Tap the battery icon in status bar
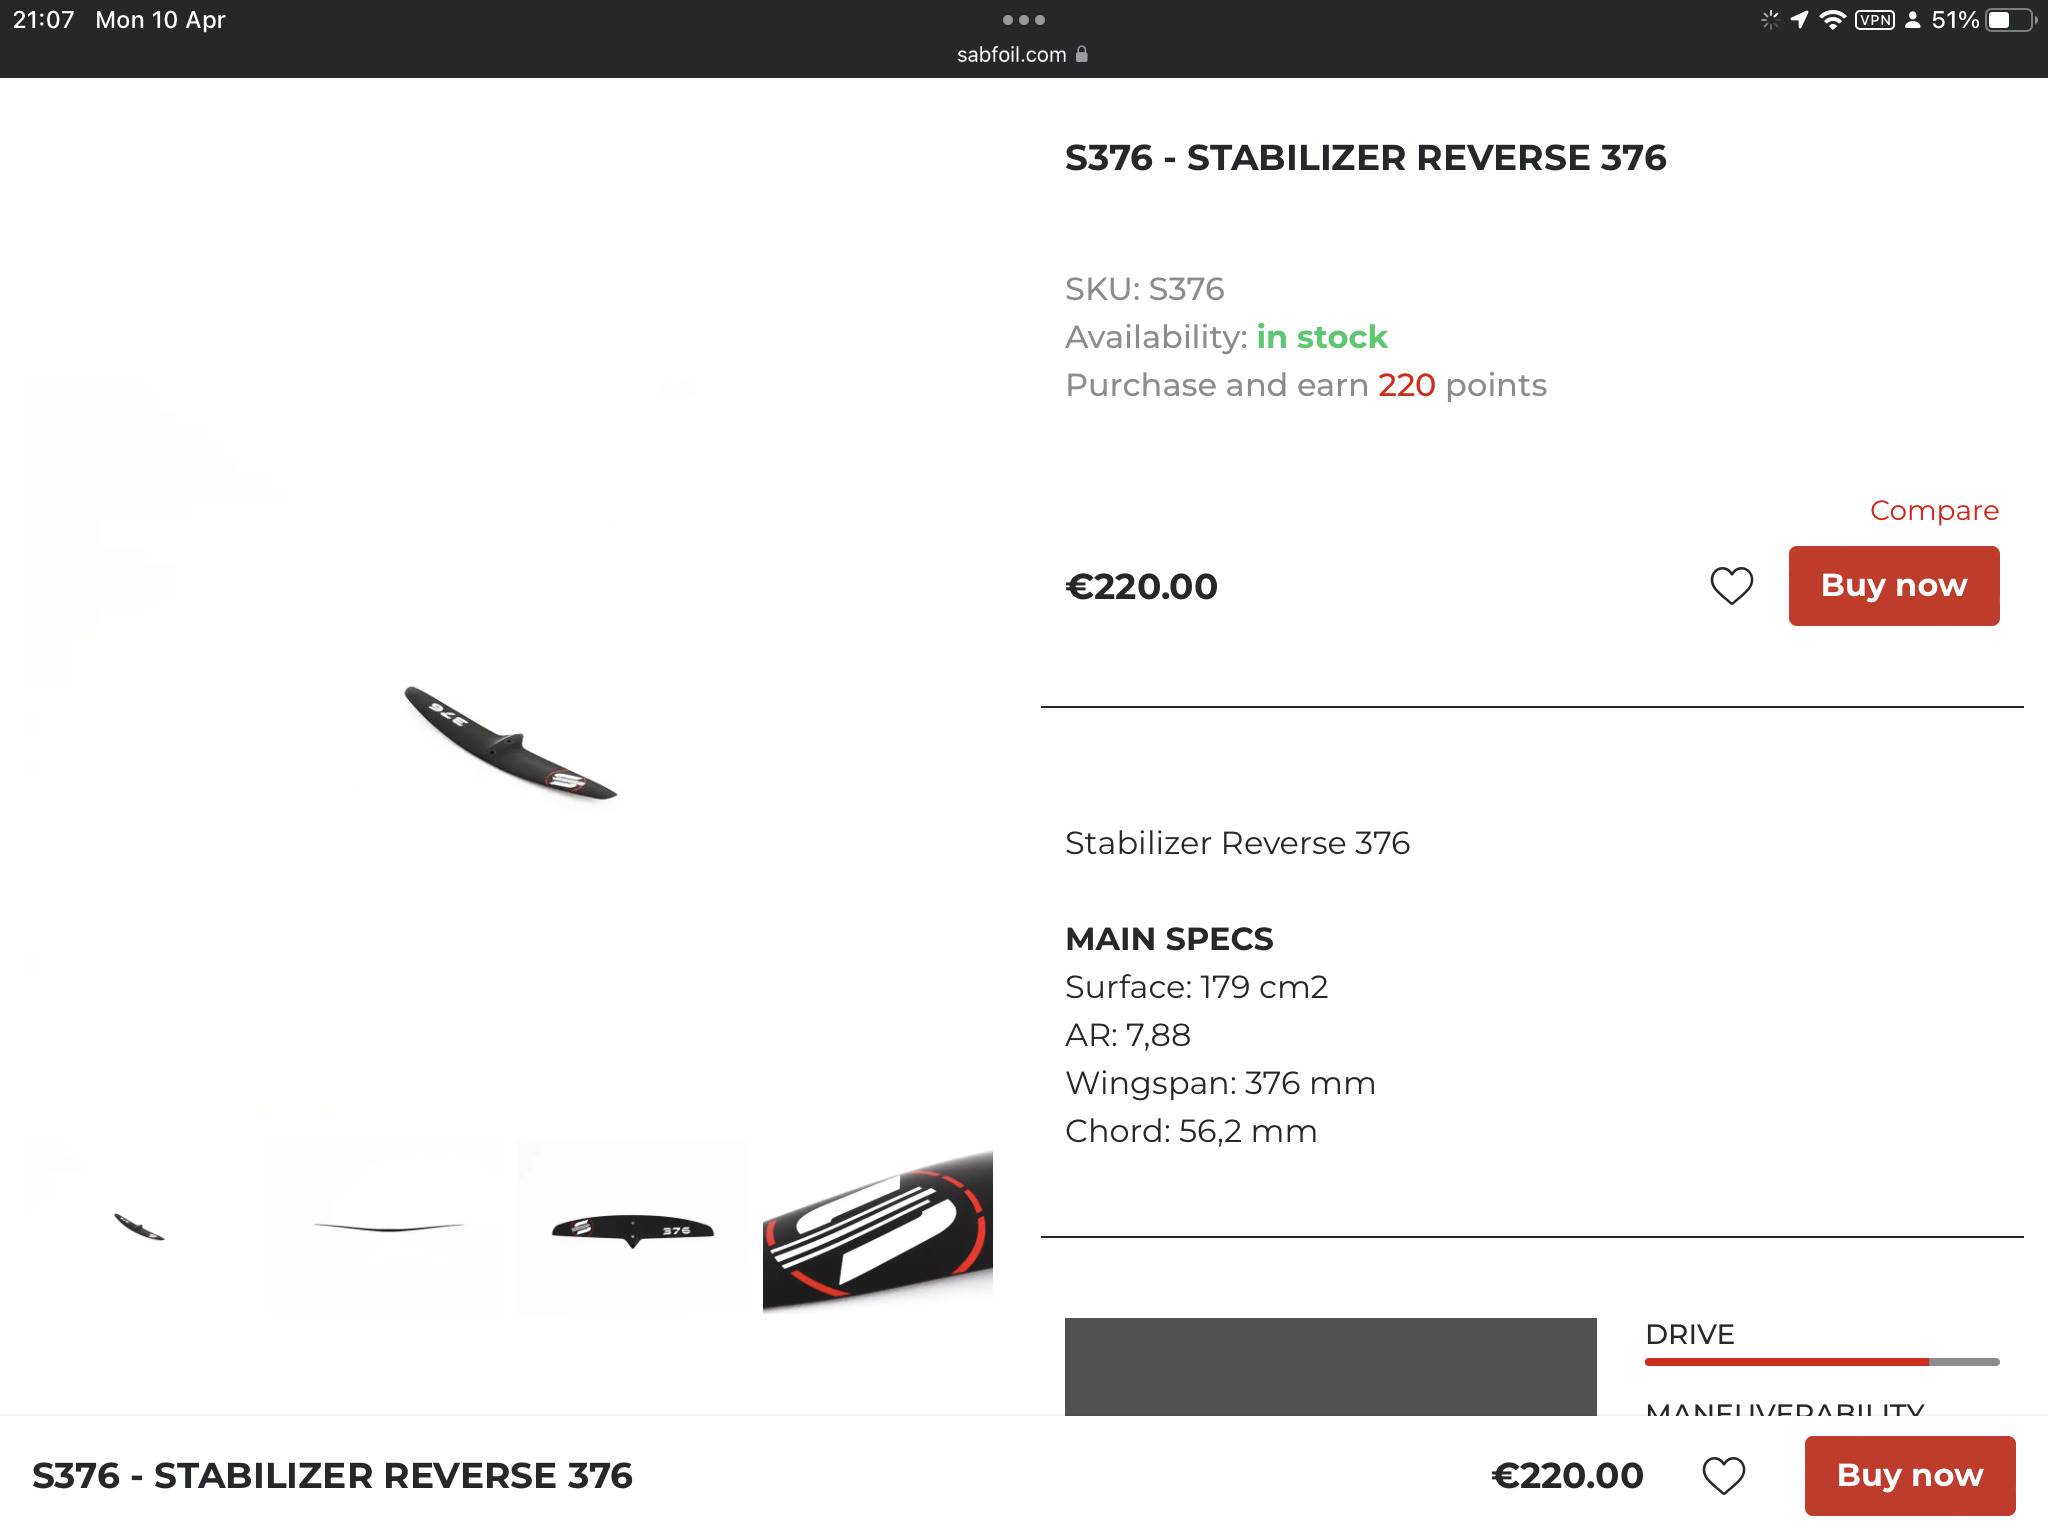 point(2009,20)
